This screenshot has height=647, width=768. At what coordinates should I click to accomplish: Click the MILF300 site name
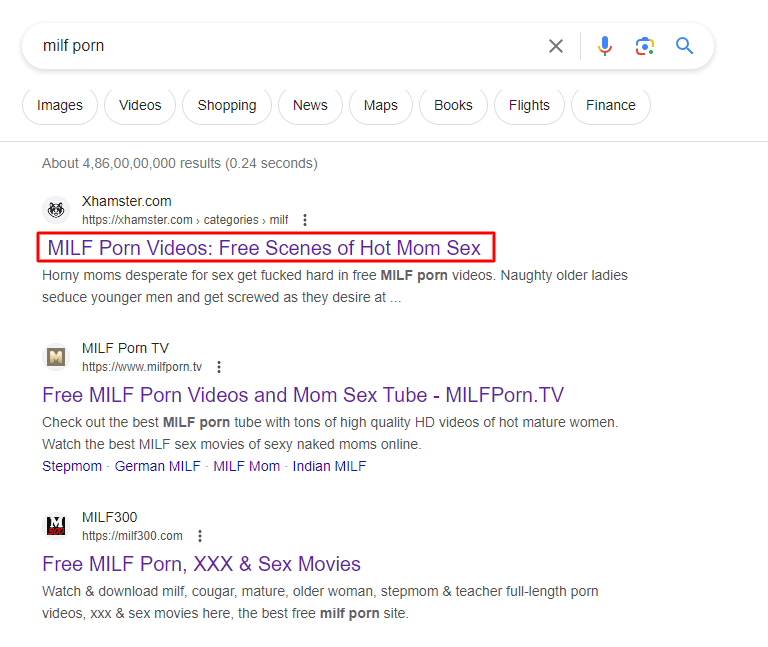click(109, 517)
